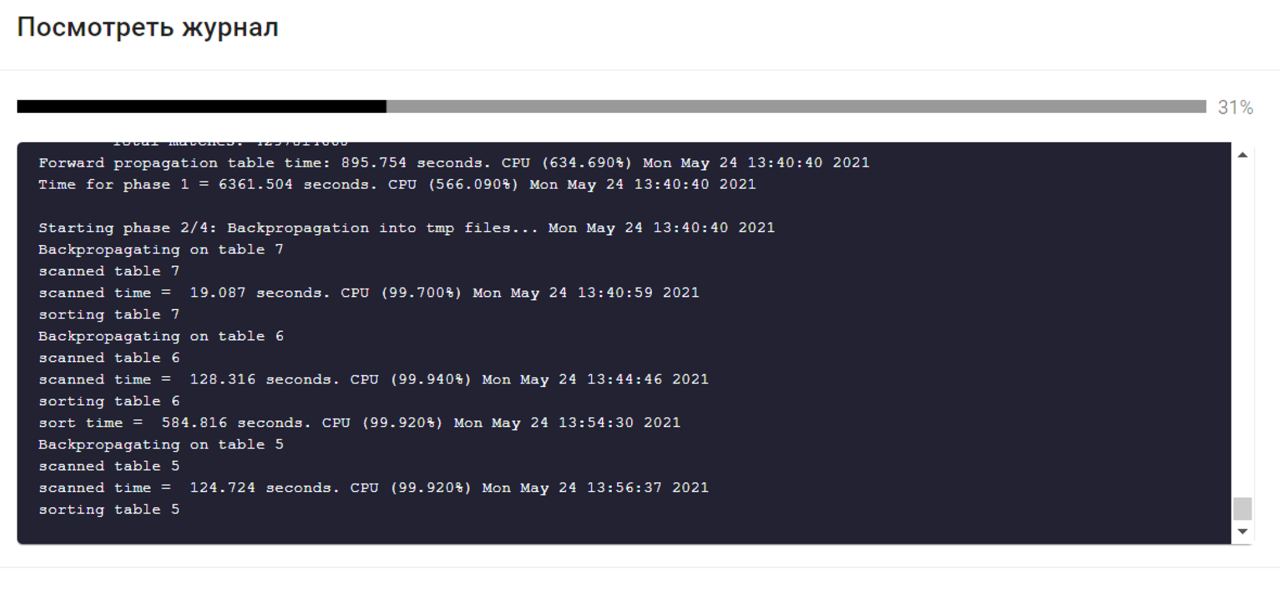The height and width of the screenshot is (594, 1280).
Task: Click the 'sort time = 584.816 seconds' line
Action: 359,423
